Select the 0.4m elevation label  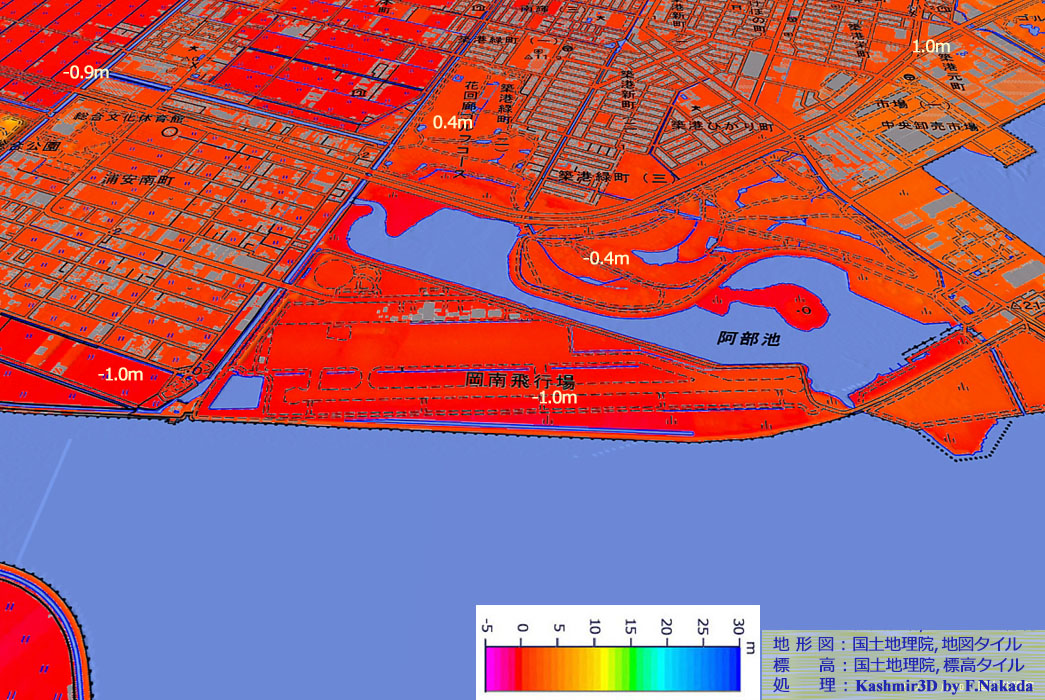pos(452,122)
